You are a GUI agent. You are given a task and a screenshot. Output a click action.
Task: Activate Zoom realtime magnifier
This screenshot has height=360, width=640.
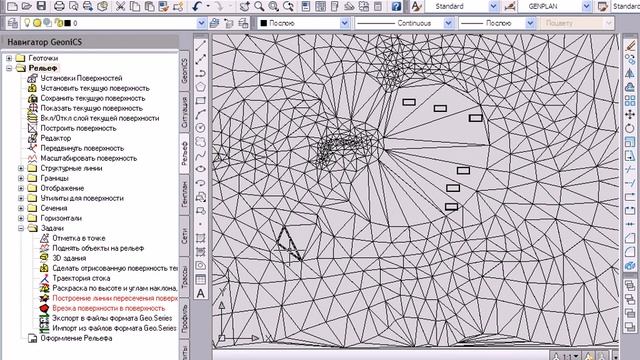coord(259,6)
